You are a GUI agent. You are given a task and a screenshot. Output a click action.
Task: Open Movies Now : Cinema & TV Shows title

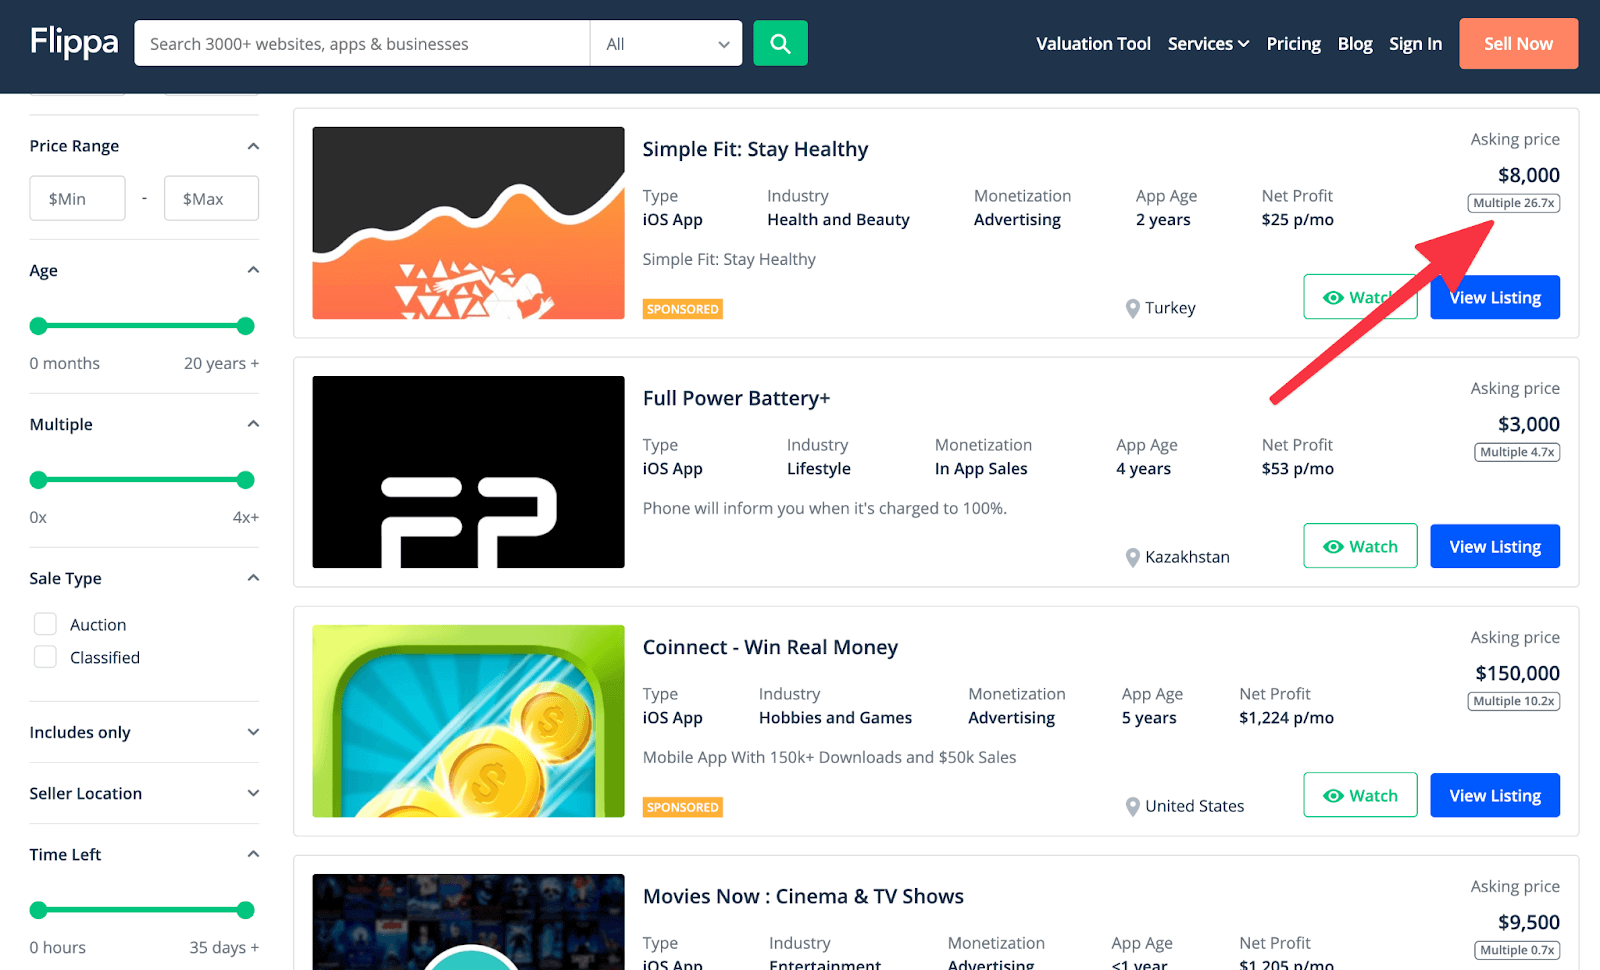tap(803, 896)
